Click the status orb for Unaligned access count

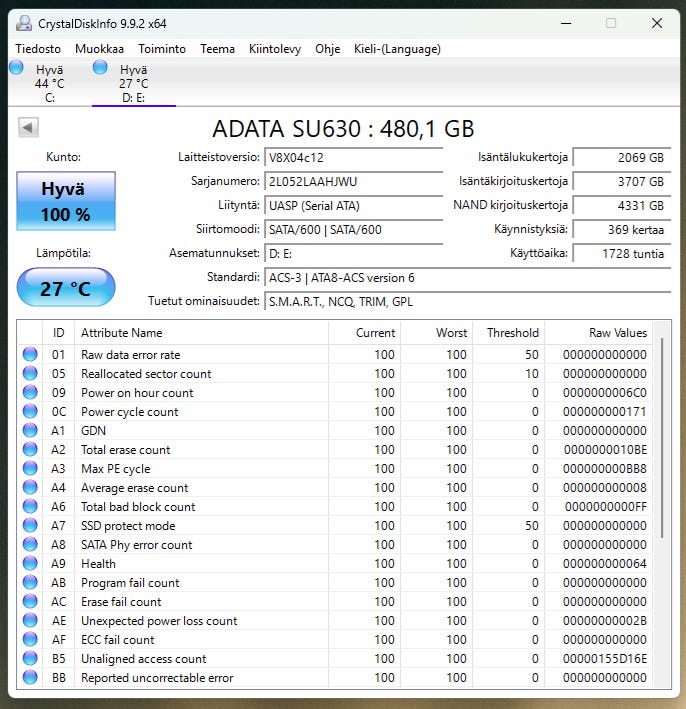coord(30,658)
